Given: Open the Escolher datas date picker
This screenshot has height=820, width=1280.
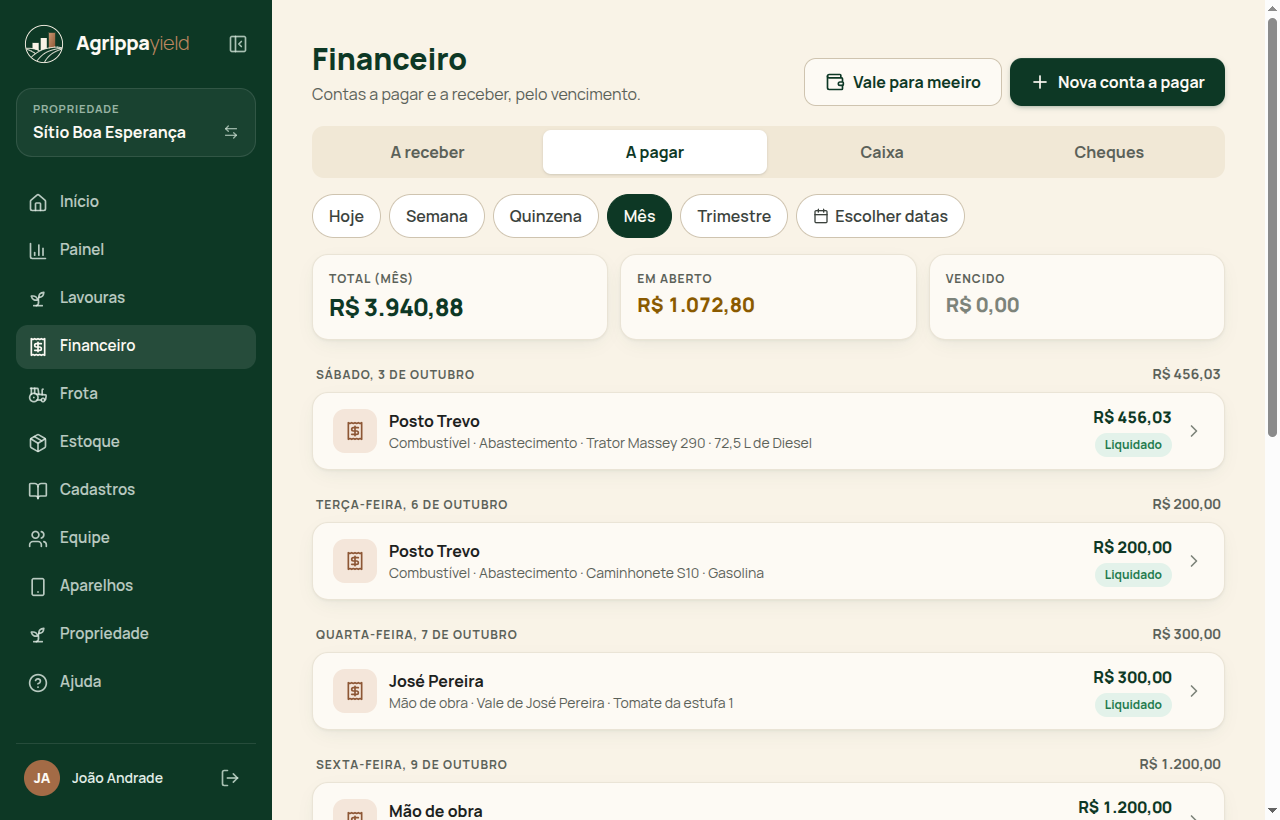Looking at the screenshot, I should click(880, 216).
